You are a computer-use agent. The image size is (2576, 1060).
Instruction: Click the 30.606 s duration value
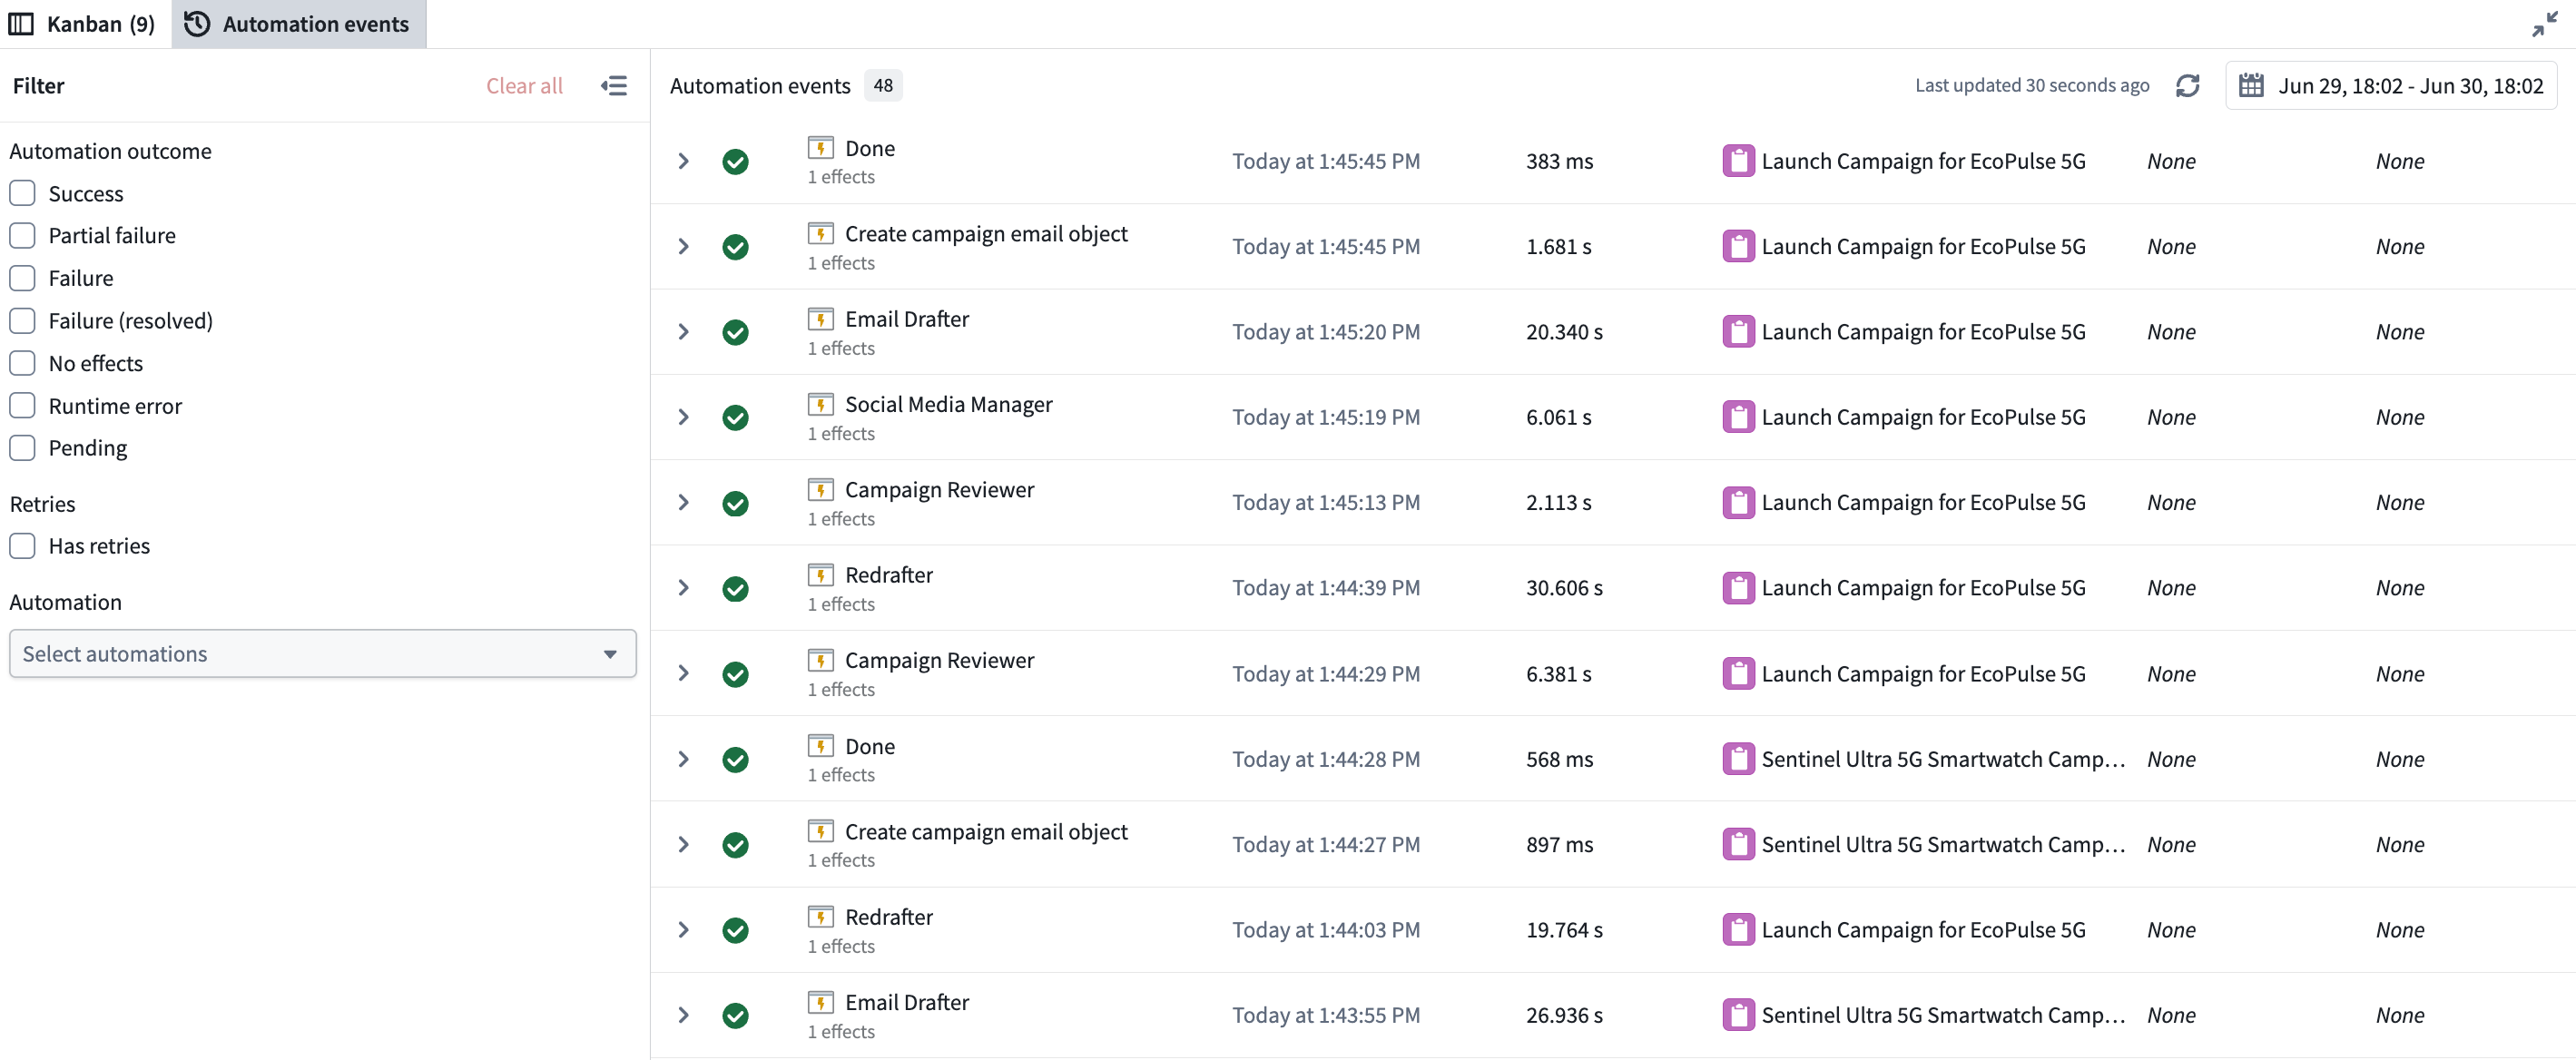coord(1564,588)
